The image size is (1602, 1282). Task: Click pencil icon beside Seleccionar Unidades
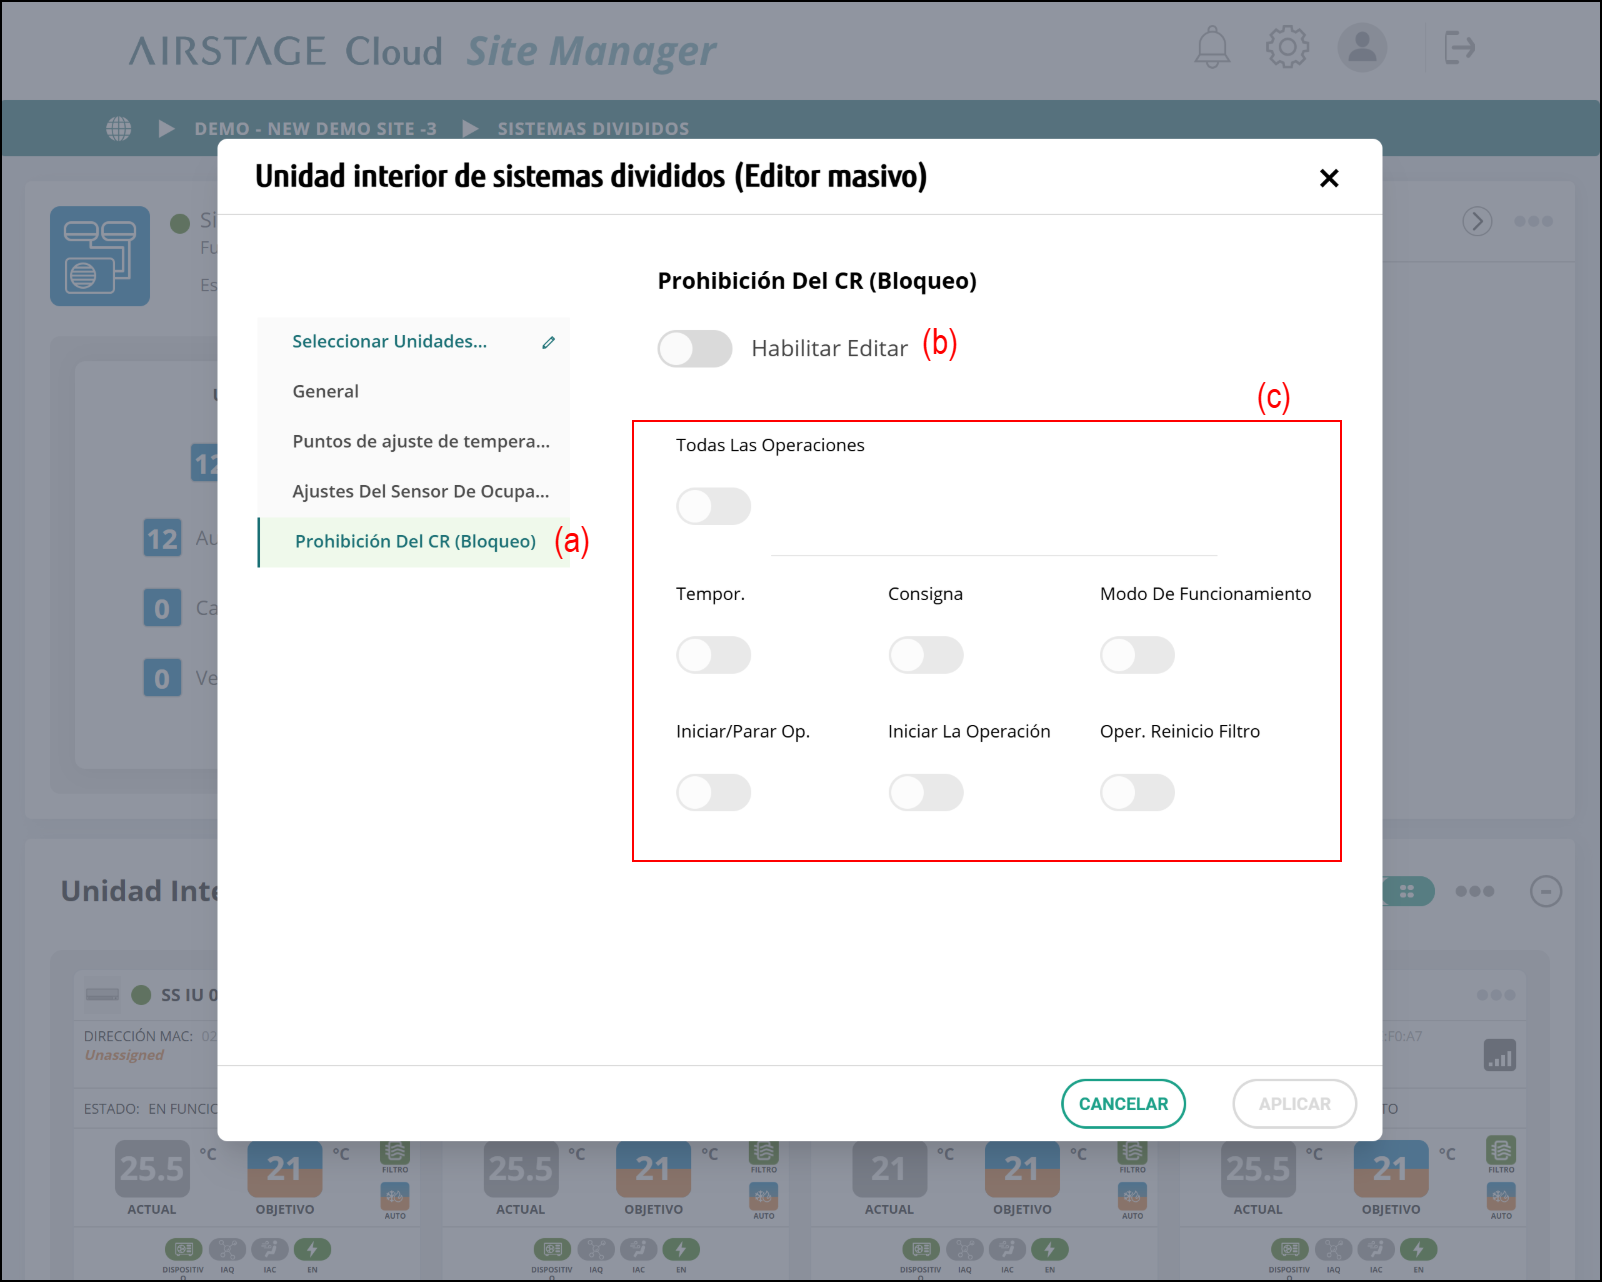[548, 342]
